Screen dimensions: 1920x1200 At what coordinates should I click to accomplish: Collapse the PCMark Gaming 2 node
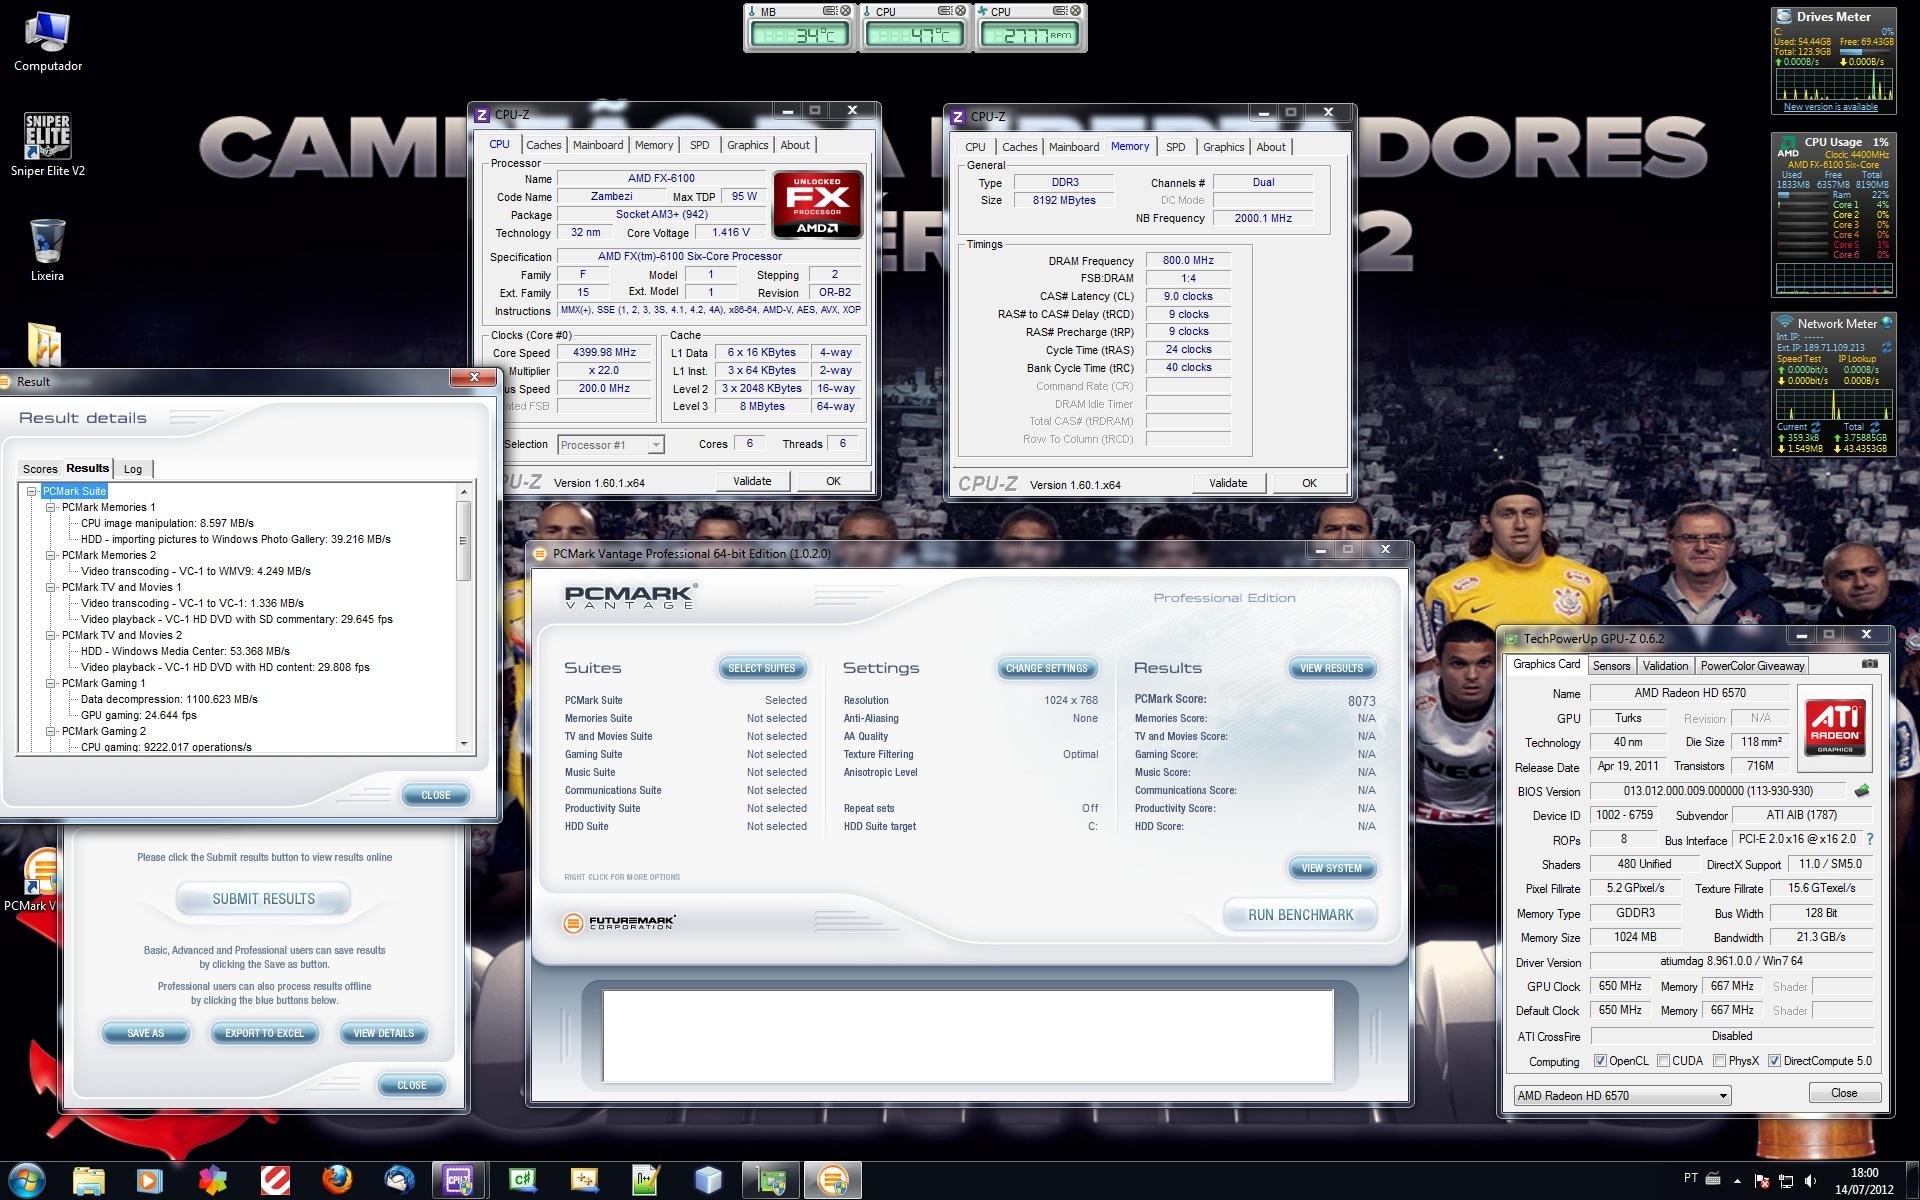[x=50, y=731]
